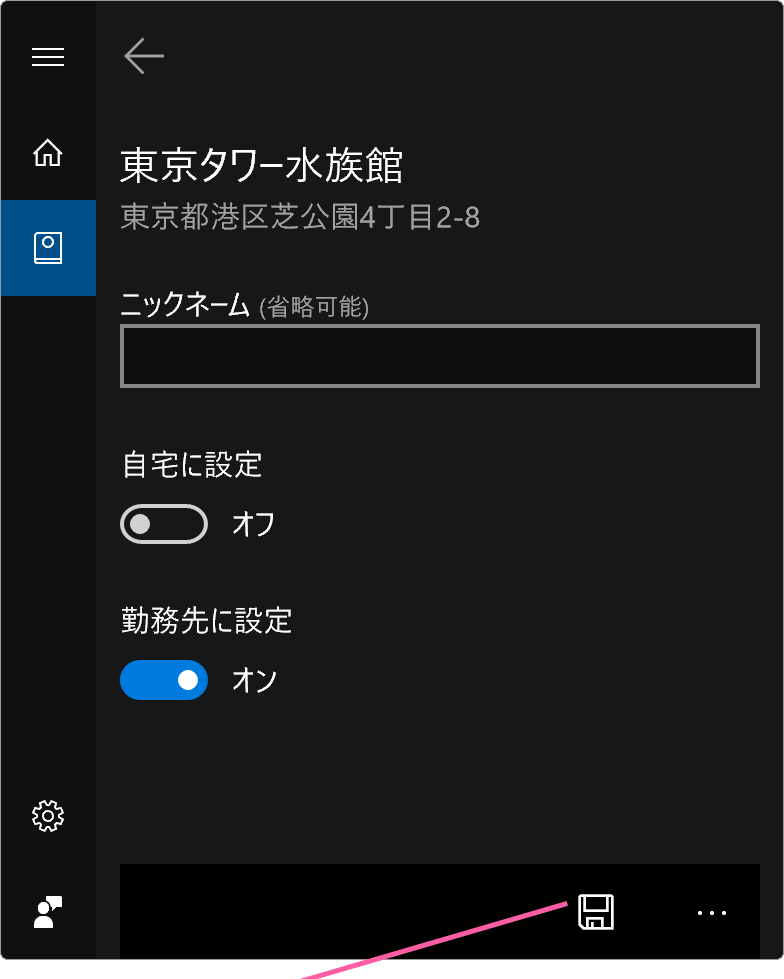
Task: Disable the 勤務先に設定 toggle switch
Action: point(164,680)
